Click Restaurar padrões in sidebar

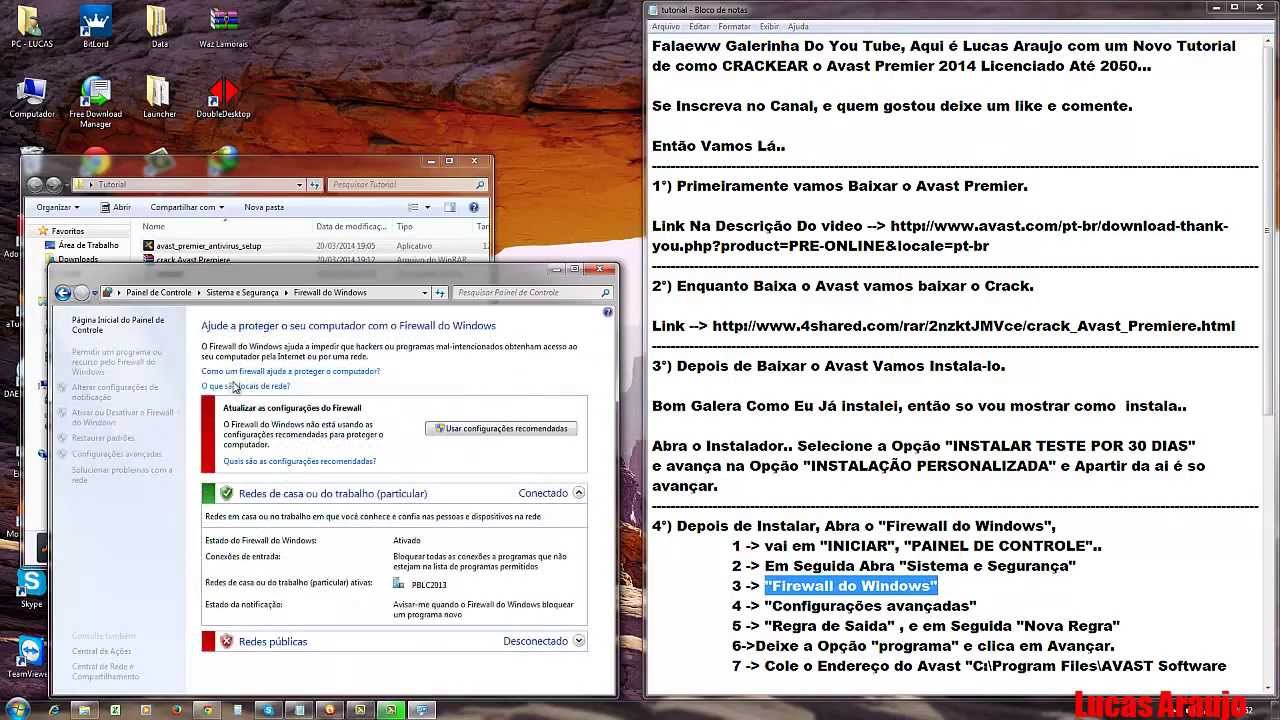(x=103, y=438)
